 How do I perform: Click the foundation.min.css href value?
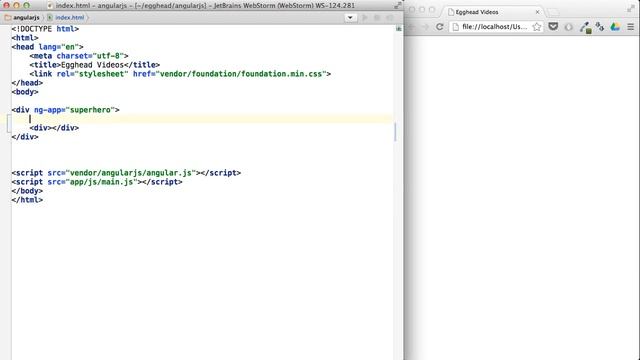(242, 74)
